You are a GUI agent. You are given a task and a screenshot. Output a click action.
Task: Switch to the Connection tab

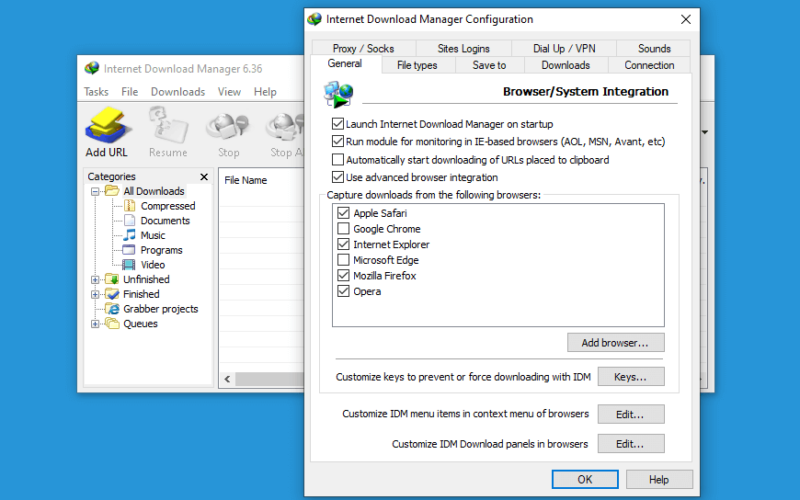pyautogui.click(x=649, y=65)
